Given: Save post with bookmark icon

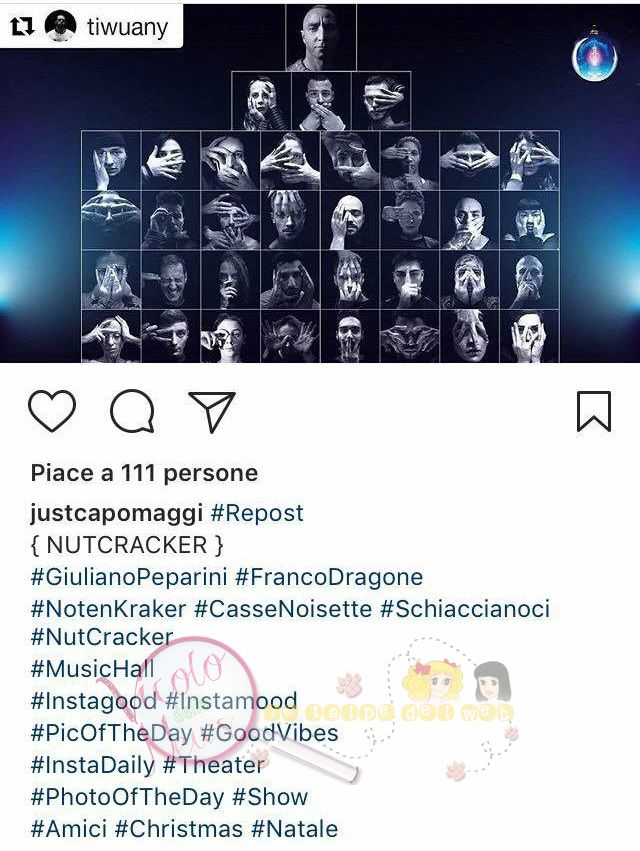Looking at the screenshot, I should 594,411.
